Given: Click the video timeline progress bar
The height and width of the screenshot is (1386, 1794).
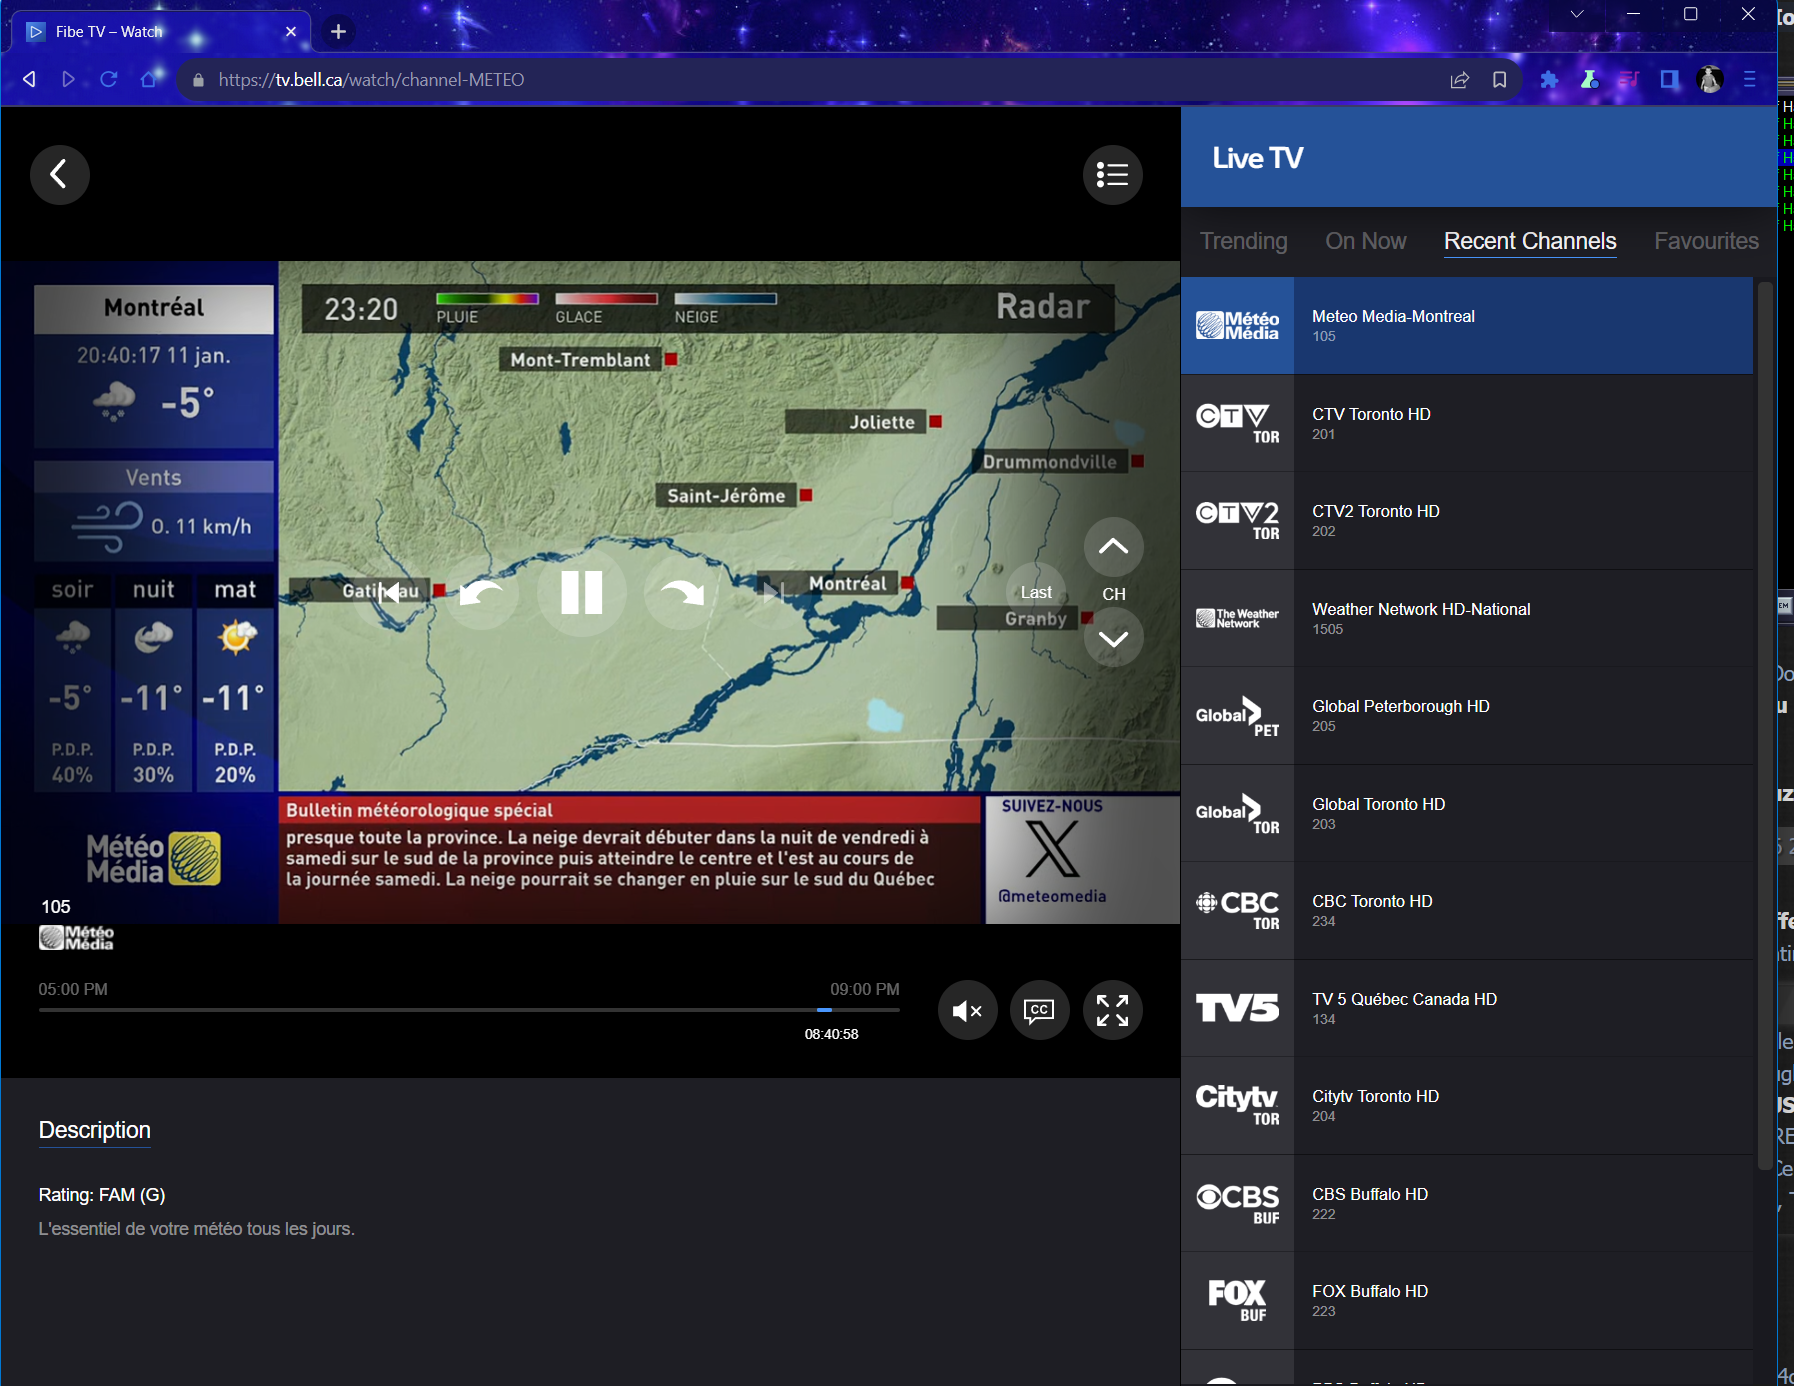Looking at the screenshot, I should point(468,1010).
